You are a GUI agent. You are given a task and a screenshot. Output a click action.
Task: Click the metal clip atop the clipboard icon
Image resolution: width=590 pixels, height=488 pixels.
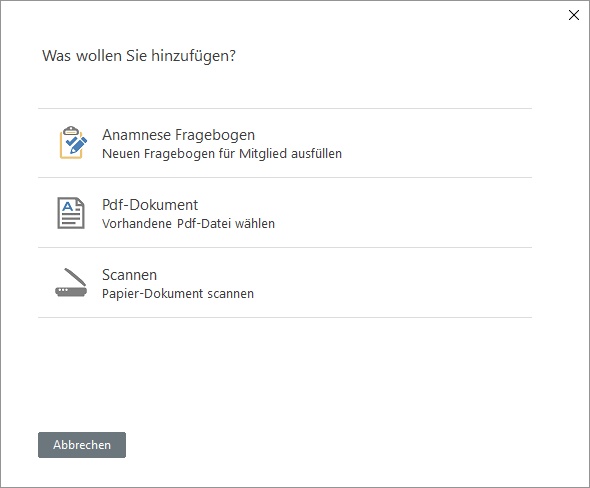click(71, 131)
